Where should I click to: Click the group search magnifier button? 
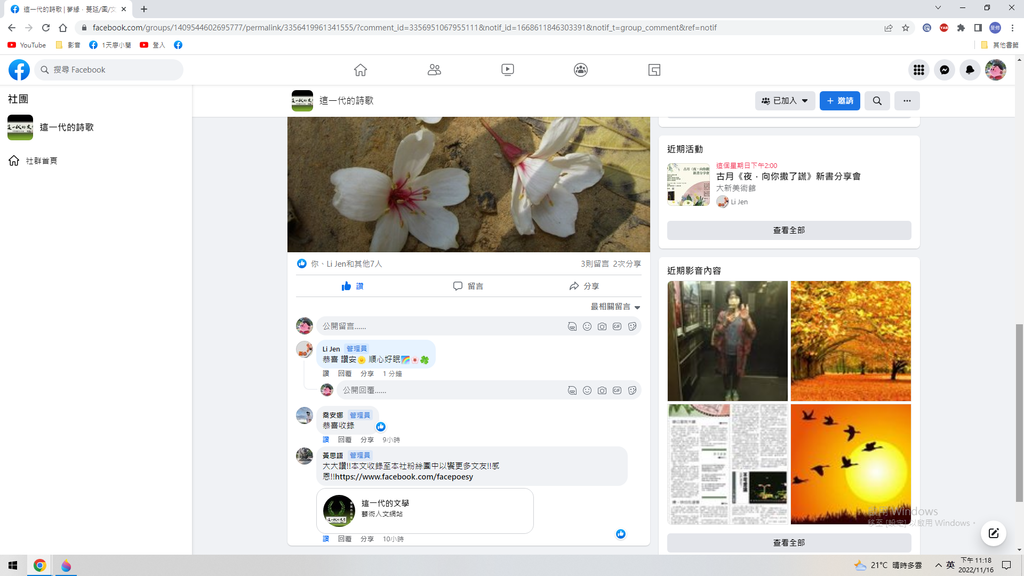click(x=877, y=101)
